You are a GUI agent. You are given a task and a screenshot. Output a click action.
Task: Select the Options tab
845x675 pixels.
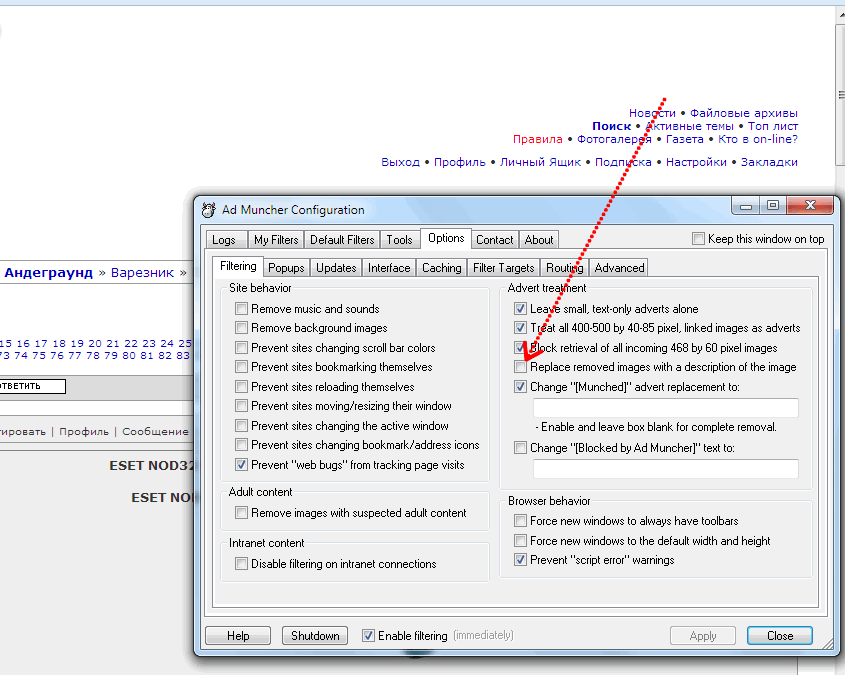pyautogui.click(x=446, y=238)
